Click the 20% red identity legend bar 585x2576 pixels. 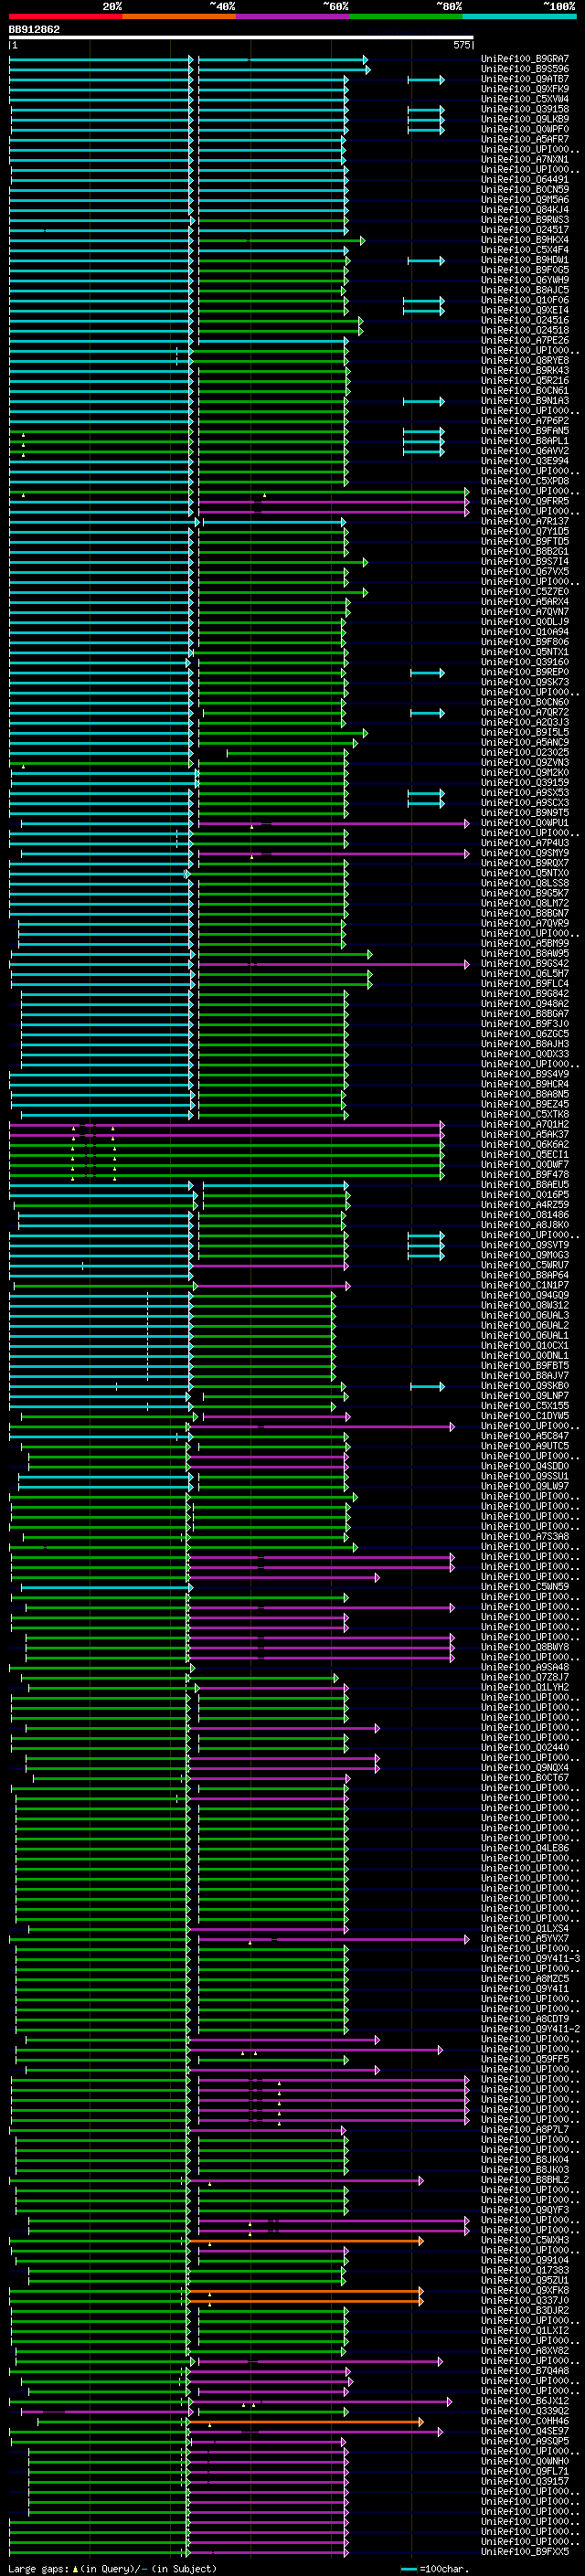pyautogui.click(x=65, y=16)
